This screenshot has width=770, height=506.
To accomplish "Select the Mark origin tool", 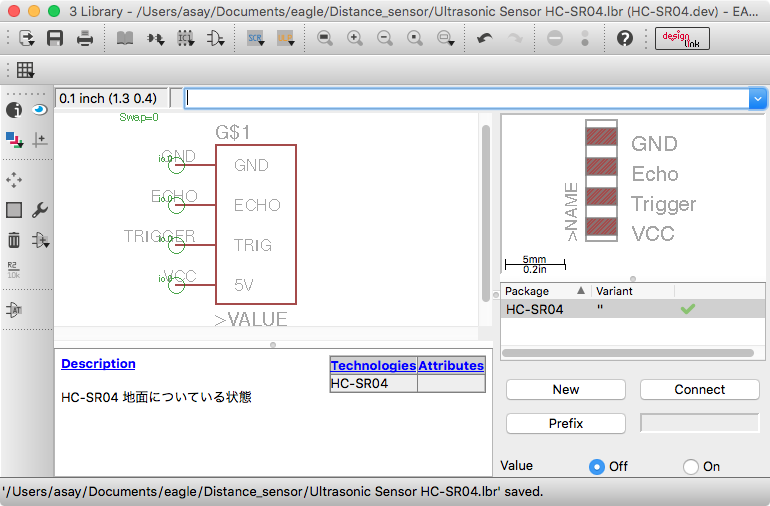I will 39,140.
